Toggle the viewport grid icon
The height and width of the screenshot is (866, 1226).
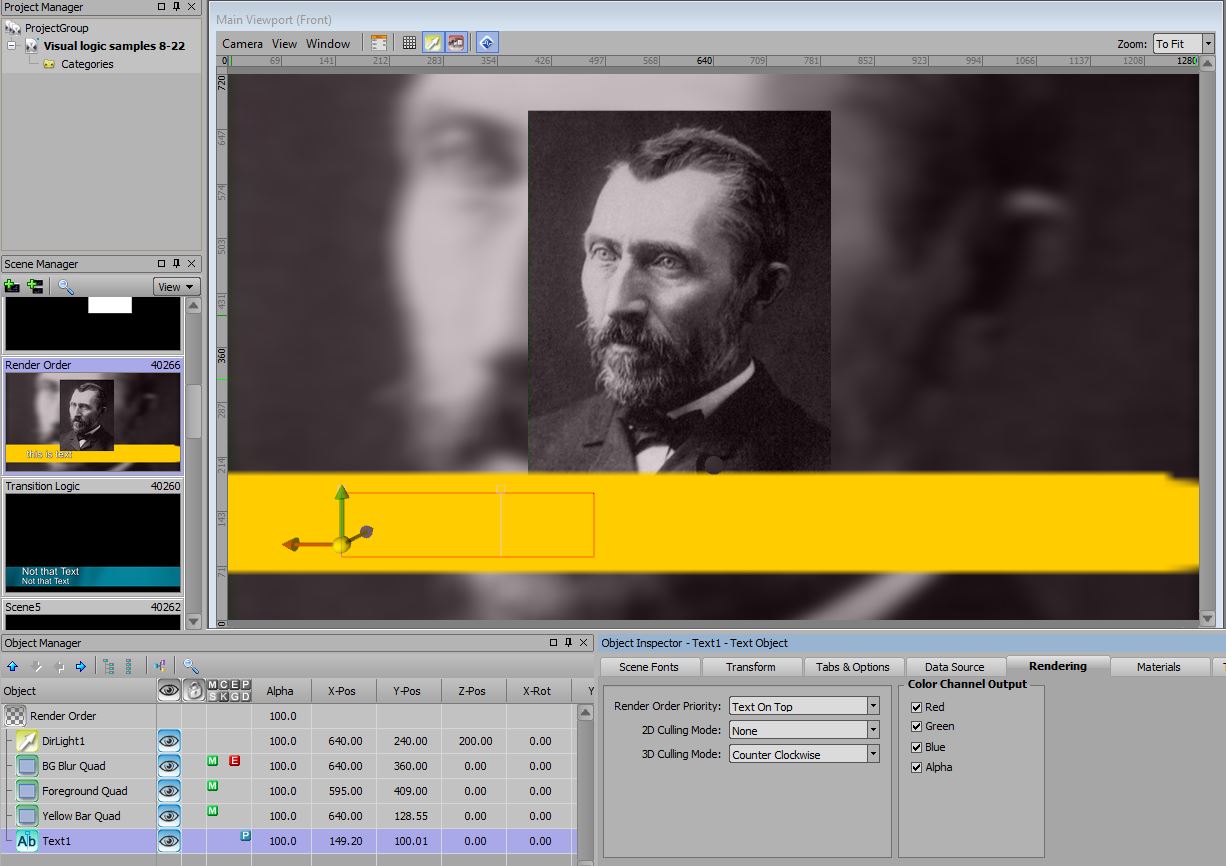(409, 43)
